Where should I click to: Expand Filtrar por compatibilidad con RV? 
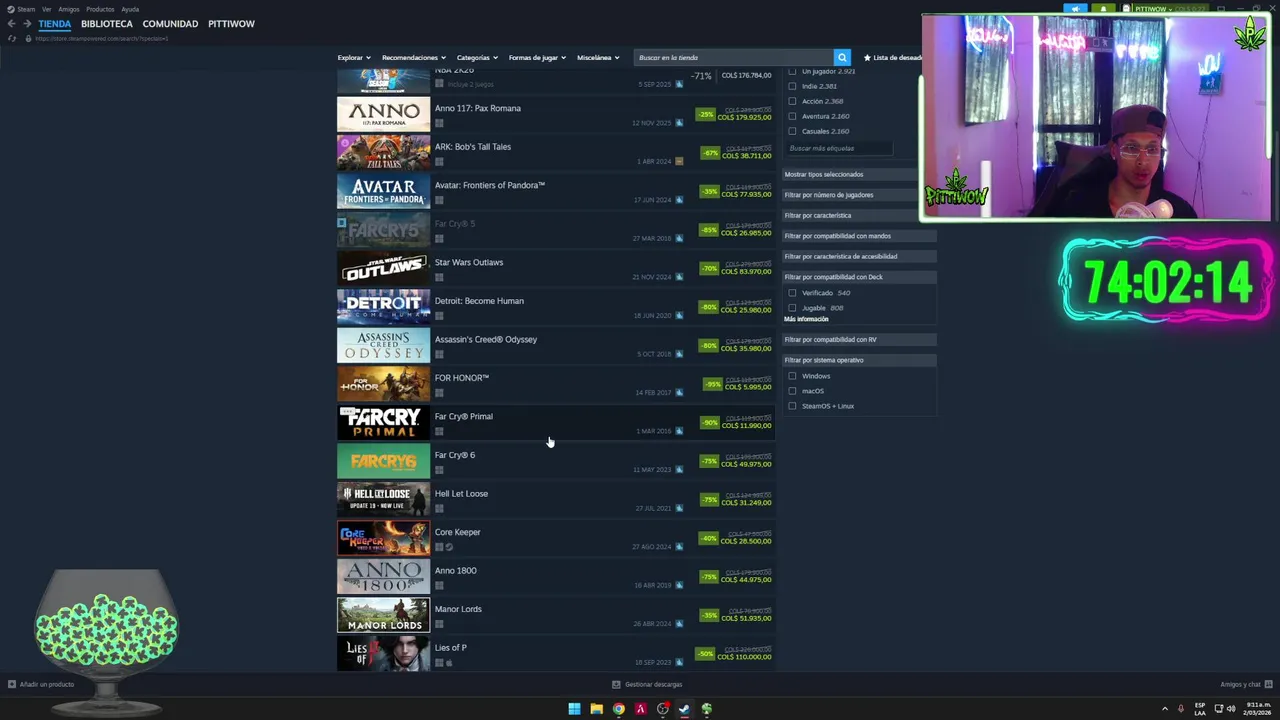[x=859, y=339]
